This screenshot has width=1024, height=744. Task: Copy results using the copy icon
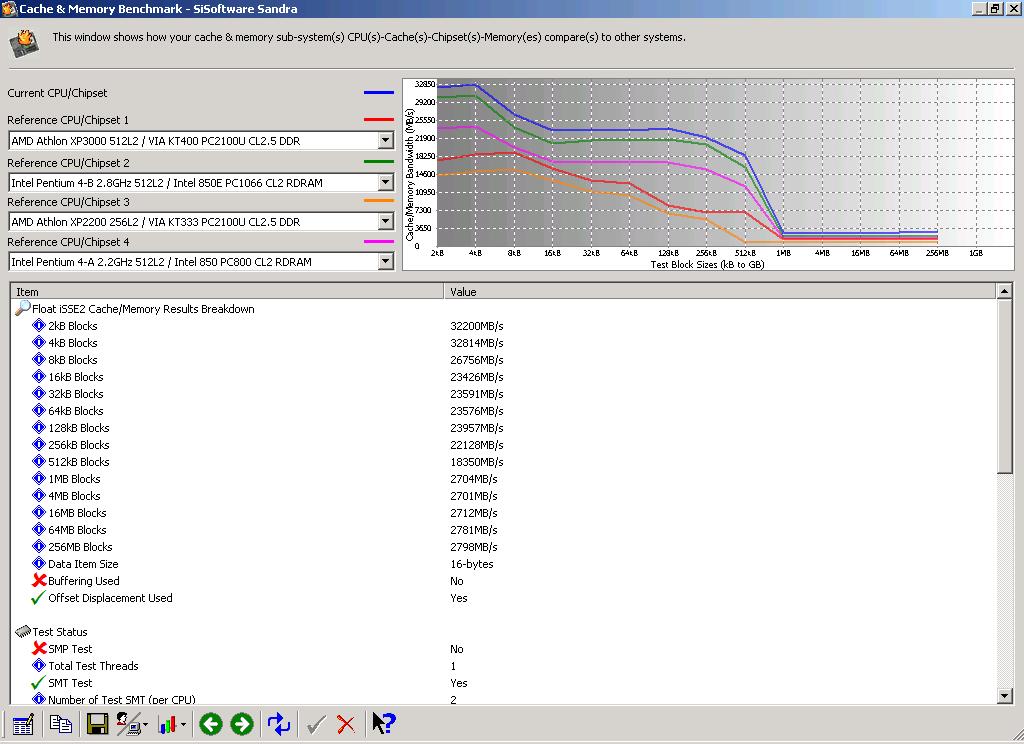(x=61, y=724)
